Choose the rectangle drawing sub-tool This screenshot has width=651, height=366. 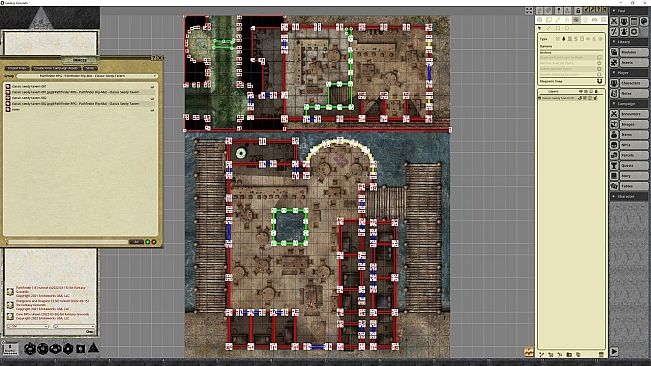558,28
